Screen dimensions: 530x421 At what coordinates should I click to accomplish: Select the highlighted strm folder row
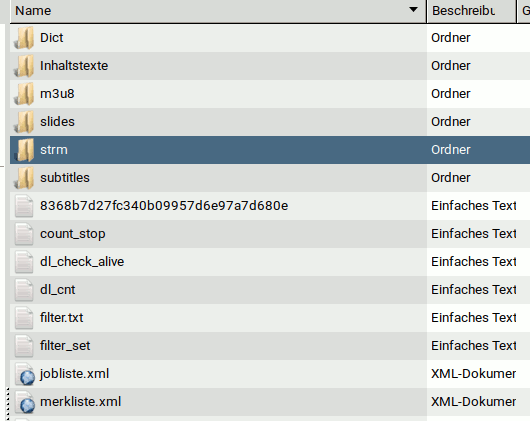pyautogui.click(x=270, y=150)
